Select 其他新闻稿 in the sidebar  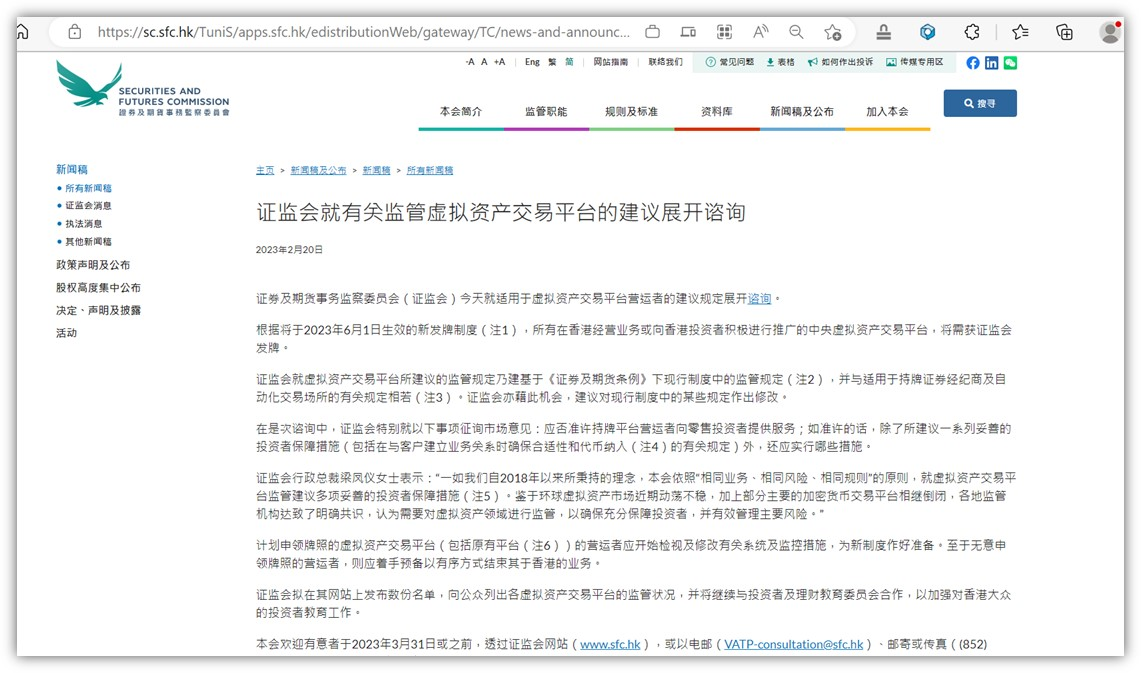tap(88, 241)
